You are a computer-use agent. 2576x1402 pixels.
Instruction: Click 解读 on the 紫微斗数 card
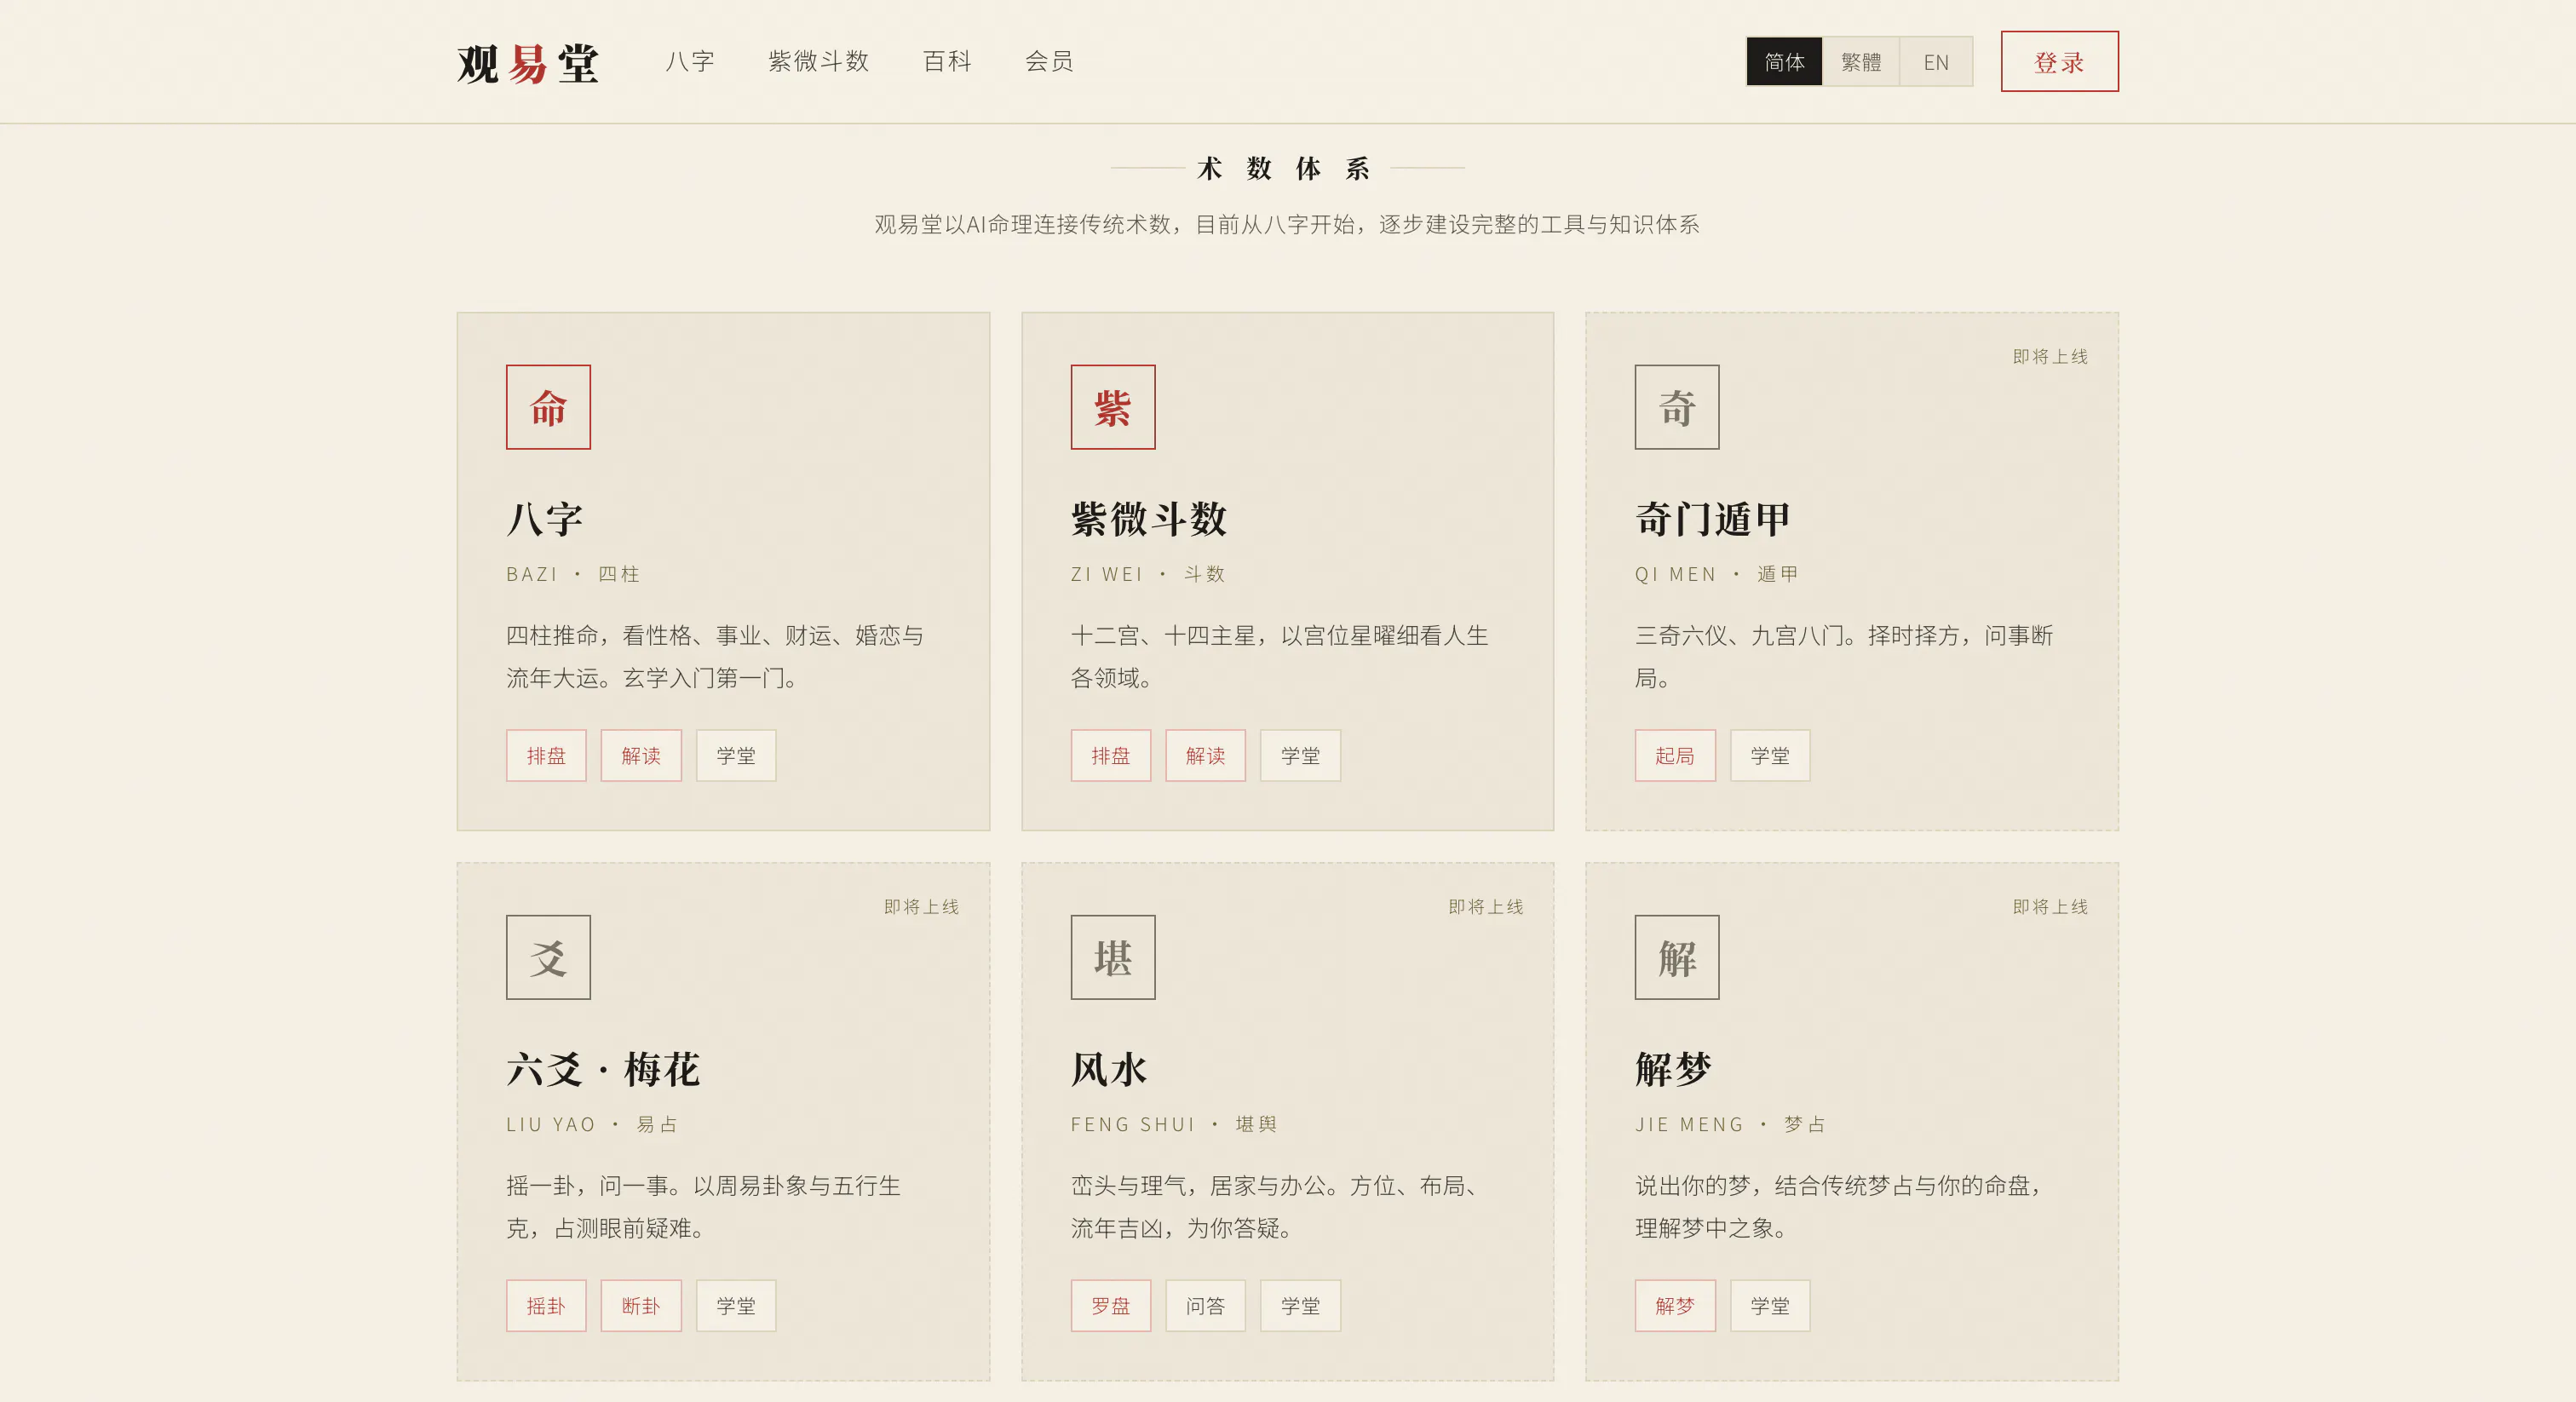pos(1205,756)
